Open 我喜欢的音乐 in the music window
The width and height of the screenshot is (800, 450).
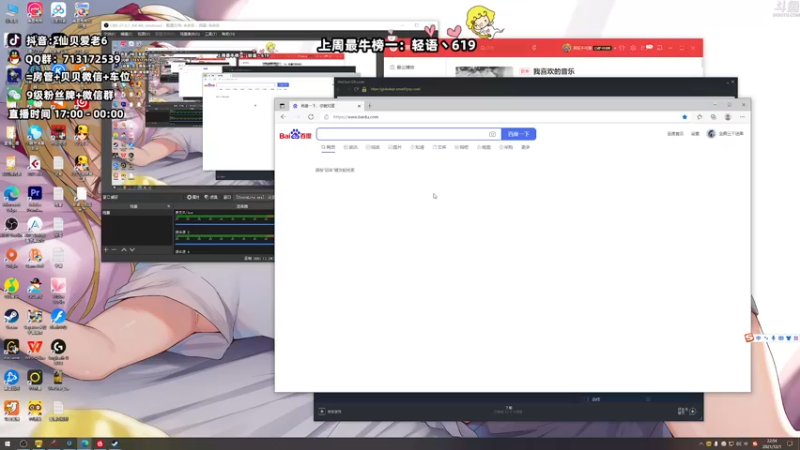[554, 71]
